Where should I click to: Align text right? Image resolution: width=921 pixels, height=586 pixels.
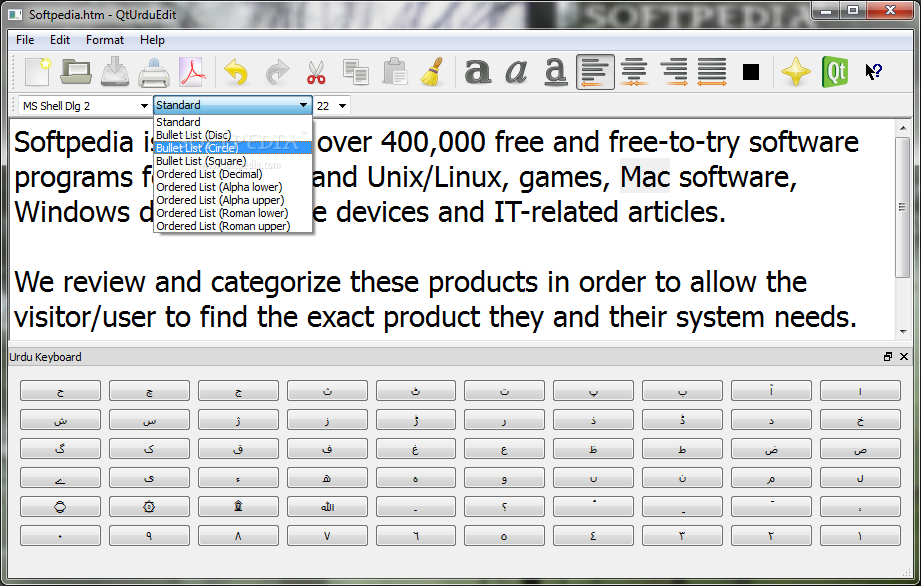[x=674, y=72]
